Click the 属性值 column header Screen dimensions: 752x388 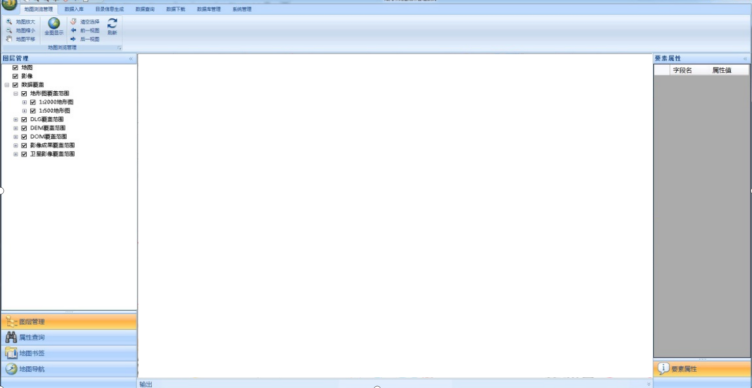point(722,70)
